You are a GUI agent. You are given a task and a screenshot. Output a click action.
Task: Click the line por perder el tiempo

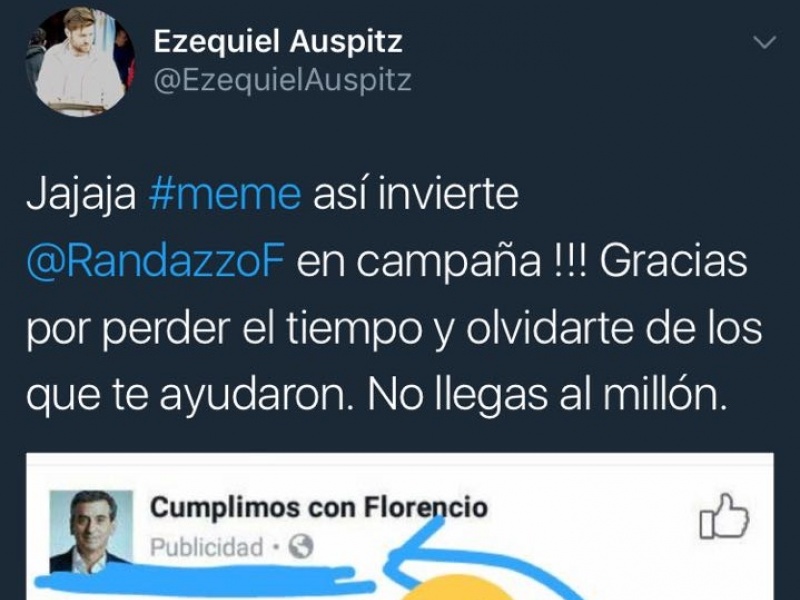(x=223, y=329)
